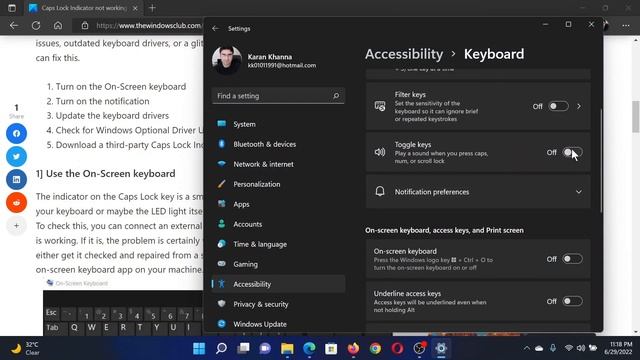The height and width of the screenshot is (360, 640).
Task: Open Privacy & security settings
Action: point(278,304)
